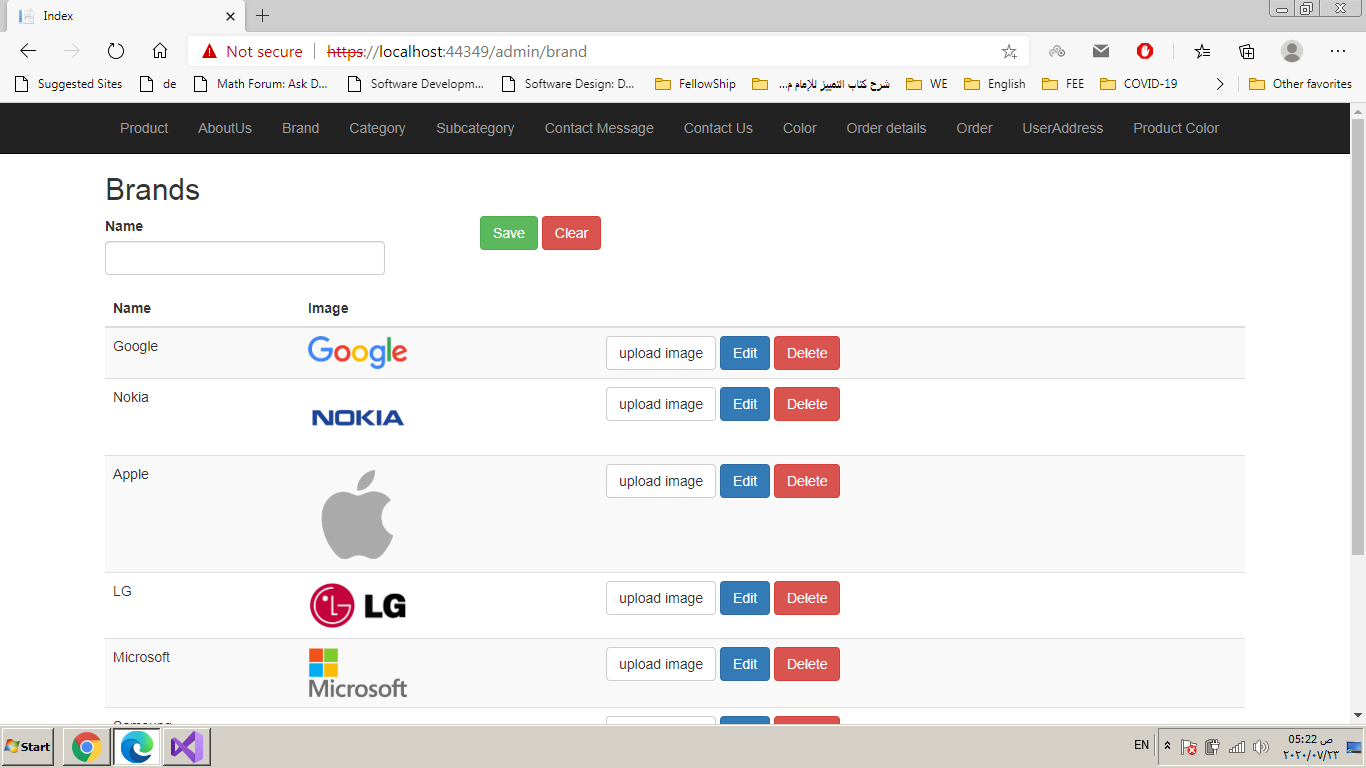Screen dimensions: 1366x768
Task: Open Suggested Sites bookmark
Action: (69, 84)
